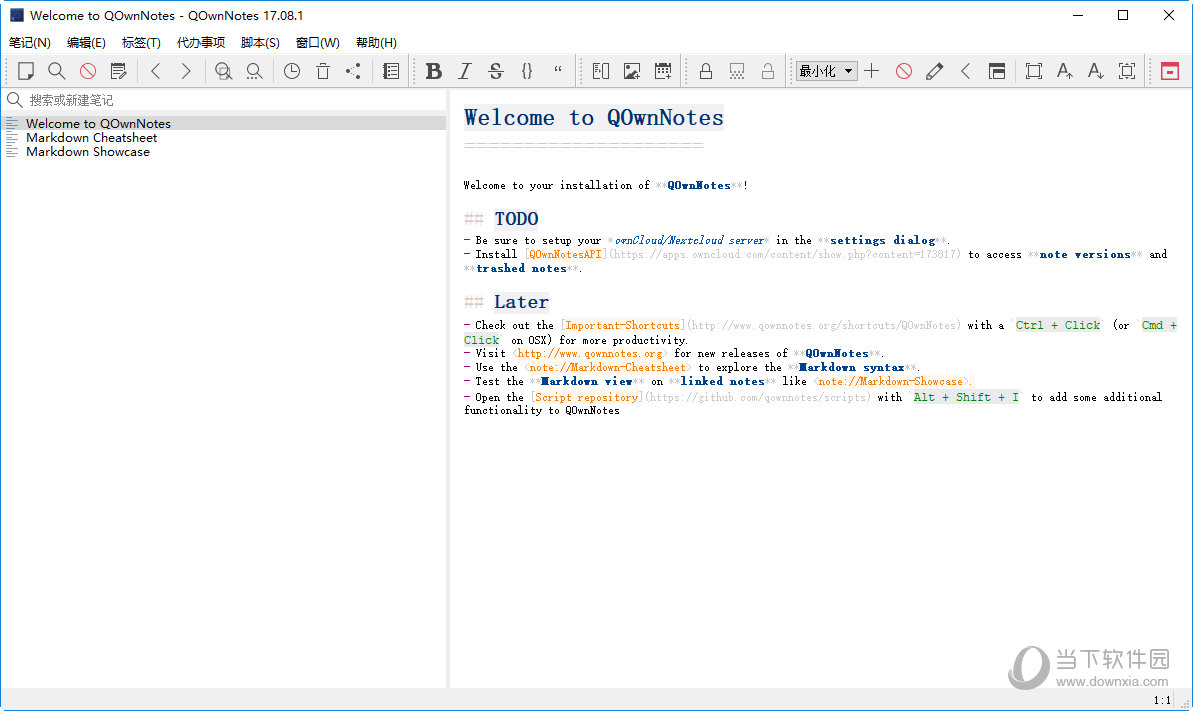Open the 代办事项 menu

pyautogui.click(x=201, y=43)
